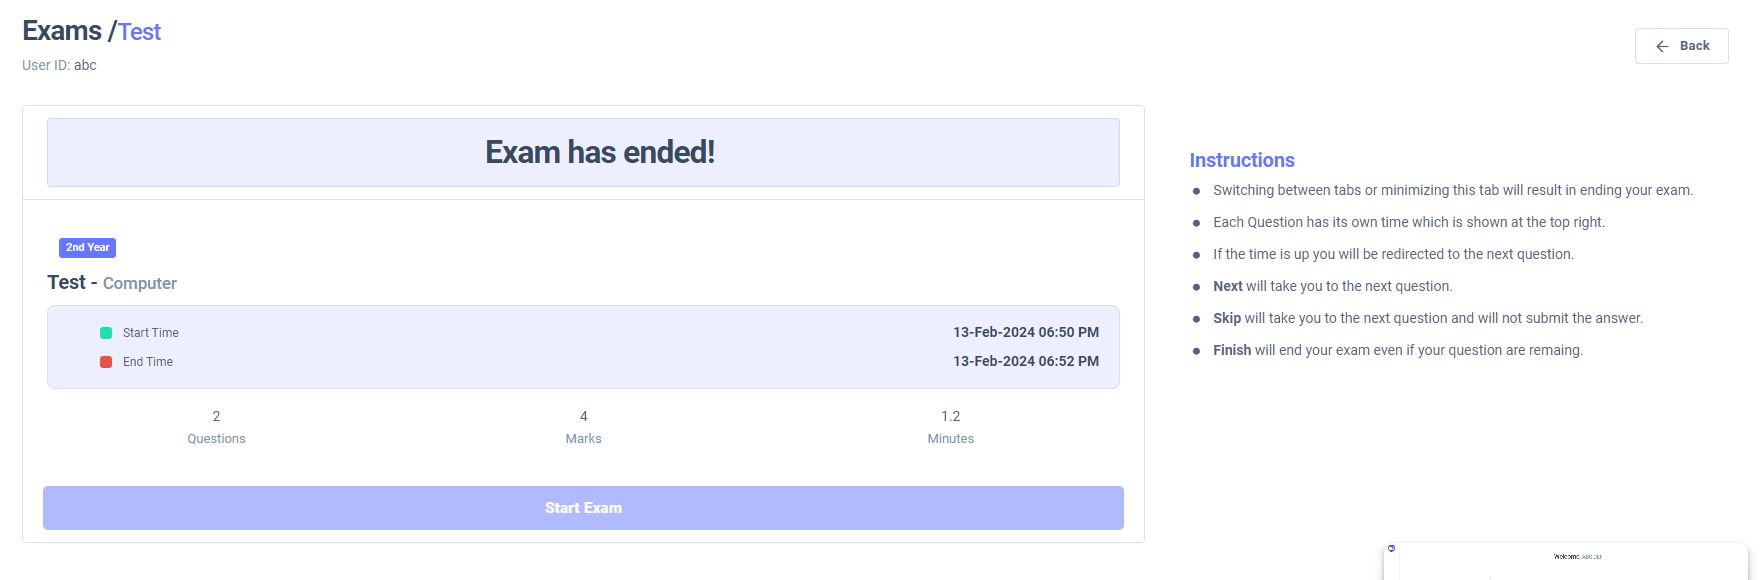Click the small logo icon in preview thumbnail
Image resolution: width=1763 pixels, height=580 pixels.
point(1391,549)
